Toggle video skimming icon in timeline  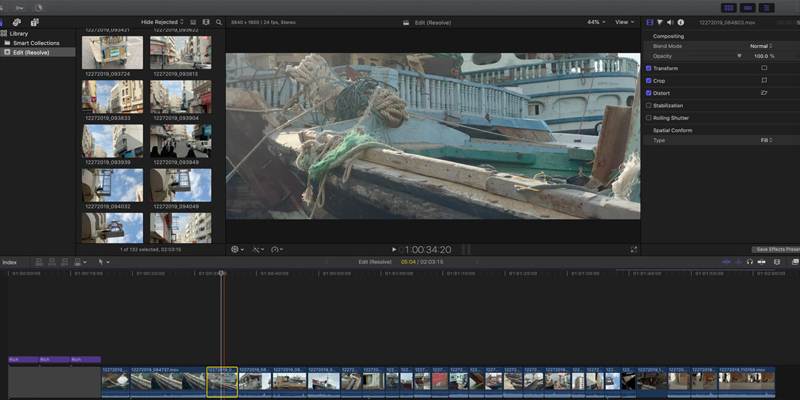[x=726, y=262]
